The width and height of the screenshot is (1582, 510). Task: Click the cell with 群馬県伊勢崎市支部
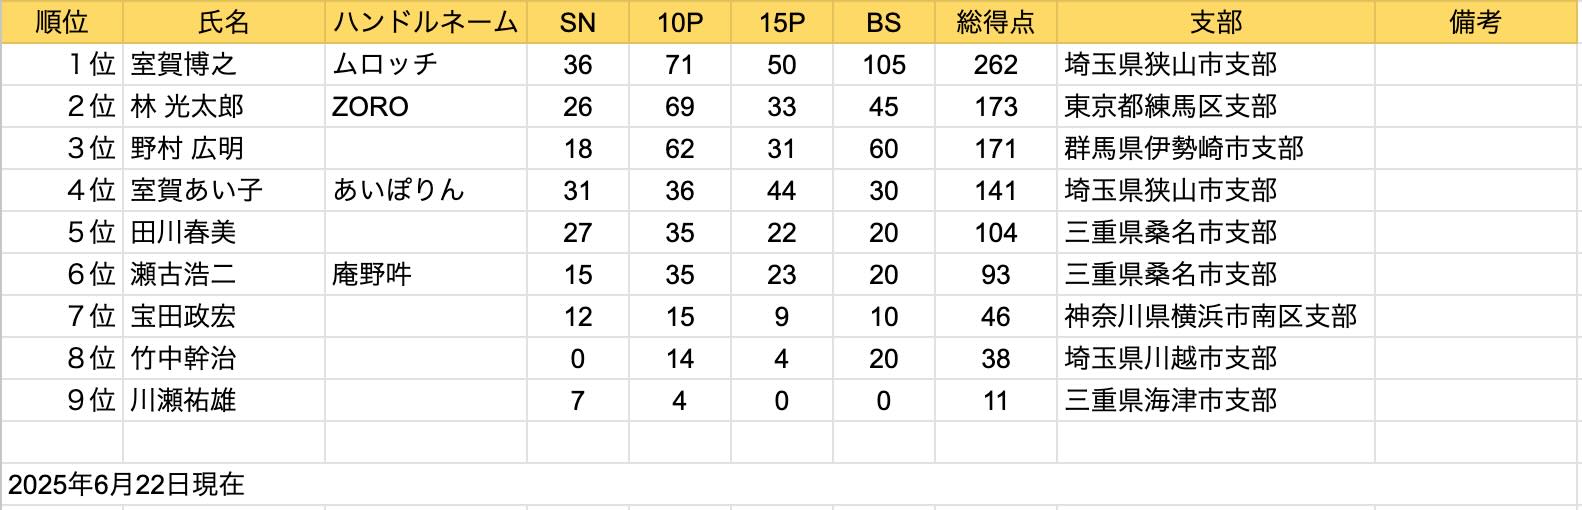(x=1216, y=149)
